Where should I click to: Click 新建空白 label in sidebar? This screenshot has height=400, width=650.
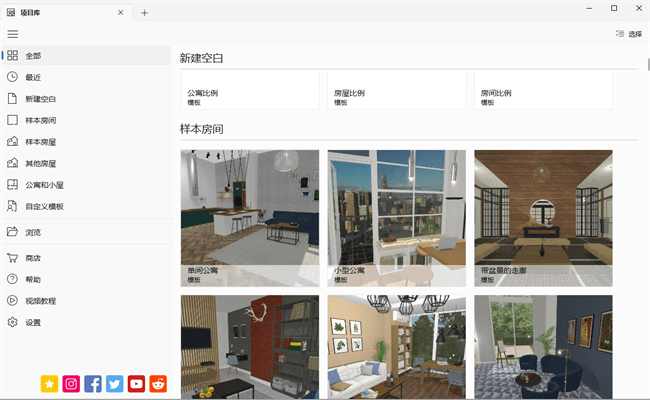pyautogui.click(x=41, y=99)
